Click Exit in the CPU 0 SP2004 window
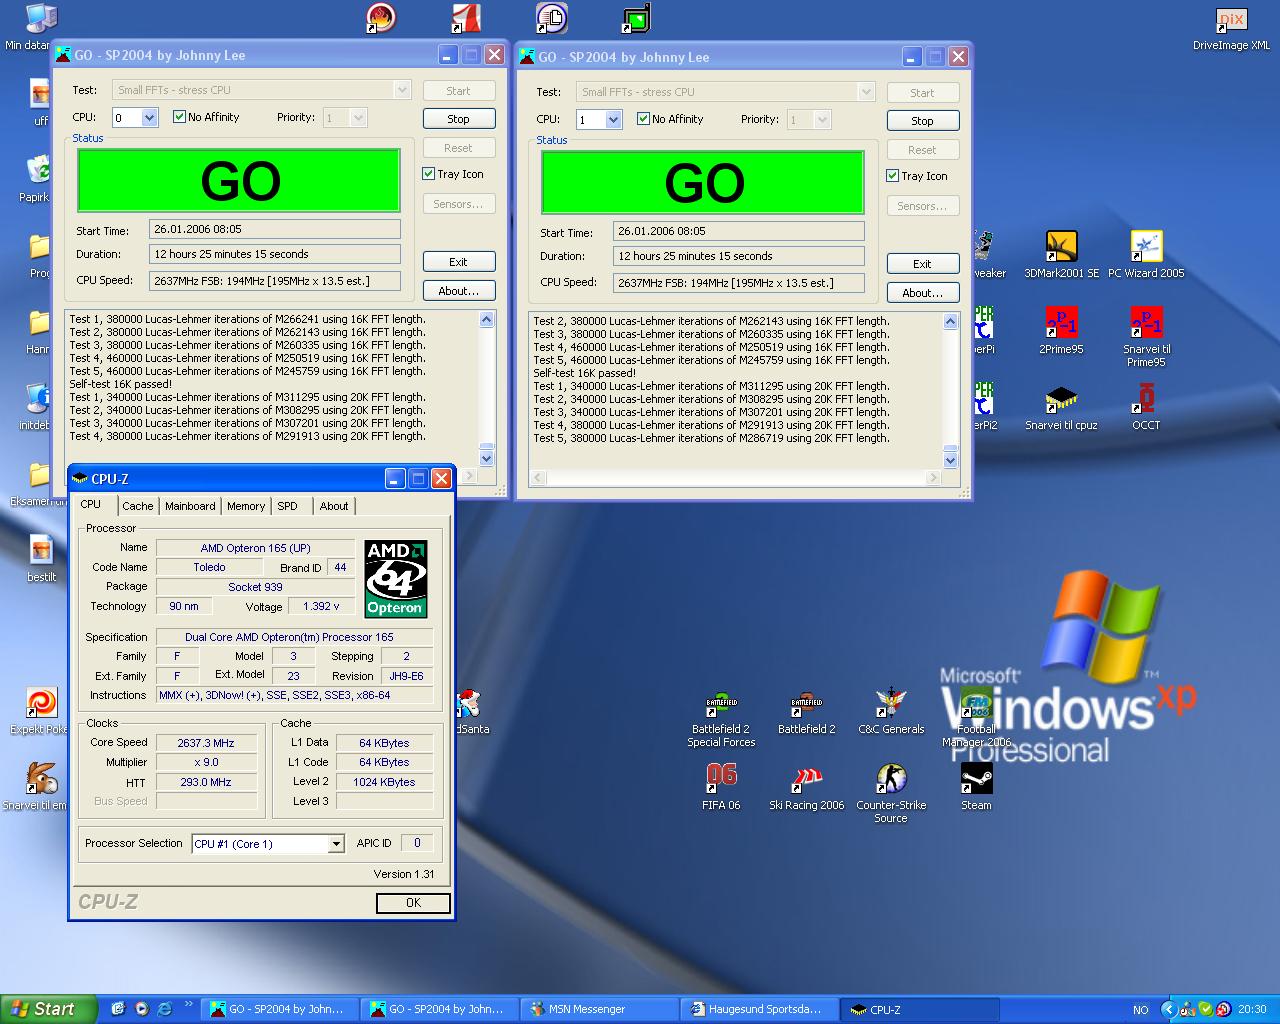Image resolution: width=1280 pixels, height=1024 pixels. click(459, 262)
